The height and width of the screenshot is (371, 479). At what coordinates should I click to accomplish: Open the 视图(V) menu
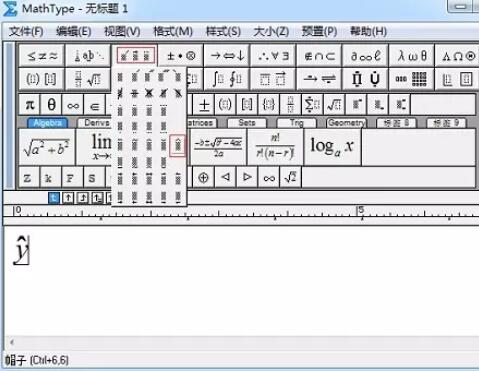[x=122, y=32]
